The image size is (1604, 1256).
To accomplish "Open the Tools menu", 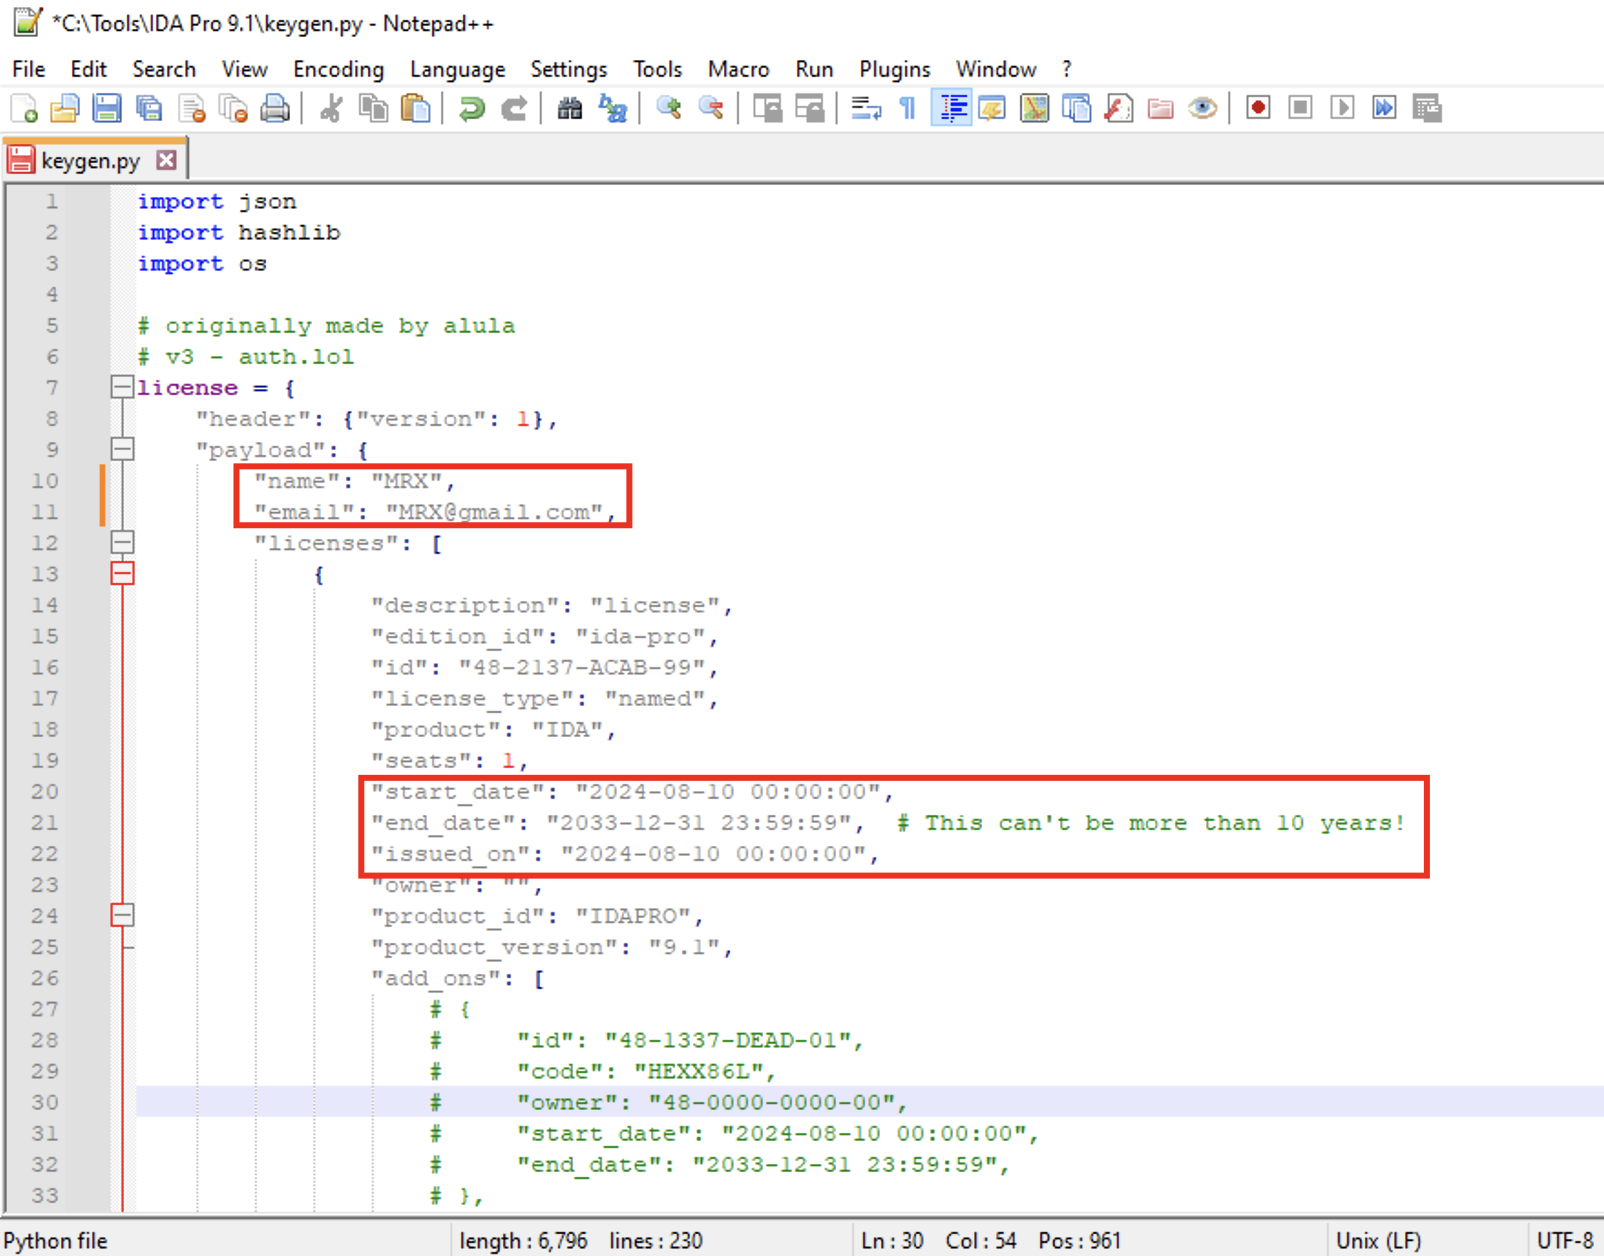I will pos(657,69).
